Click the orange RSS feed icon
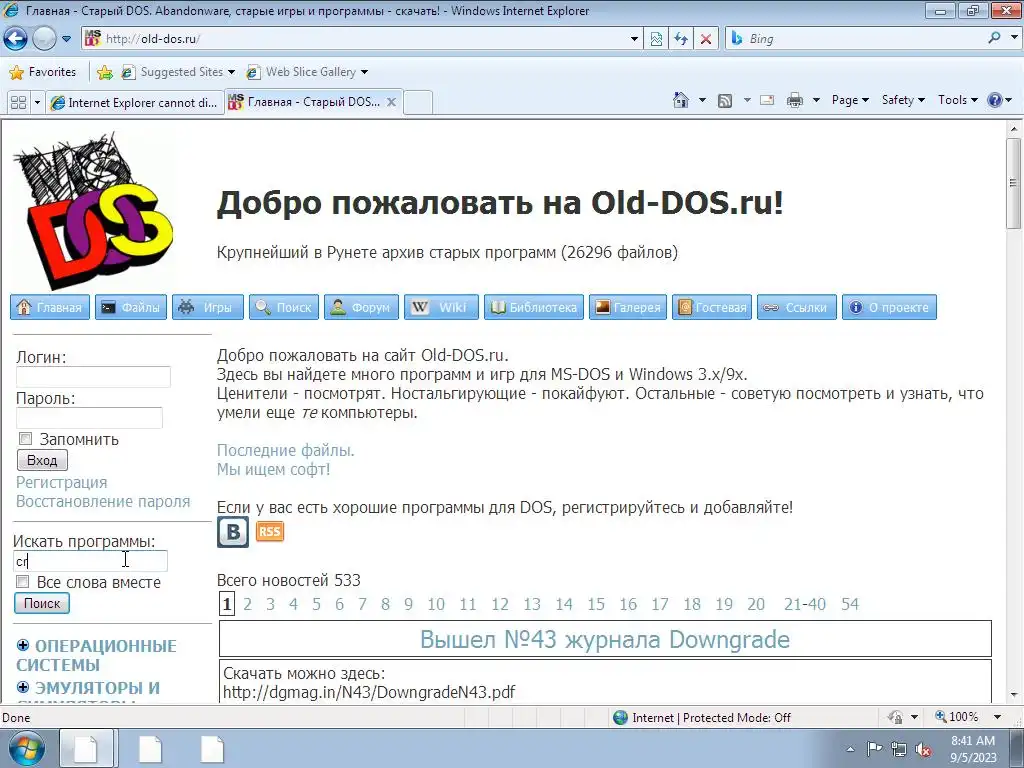This screenshot has width=1024, height=768. tap(269, 532)
